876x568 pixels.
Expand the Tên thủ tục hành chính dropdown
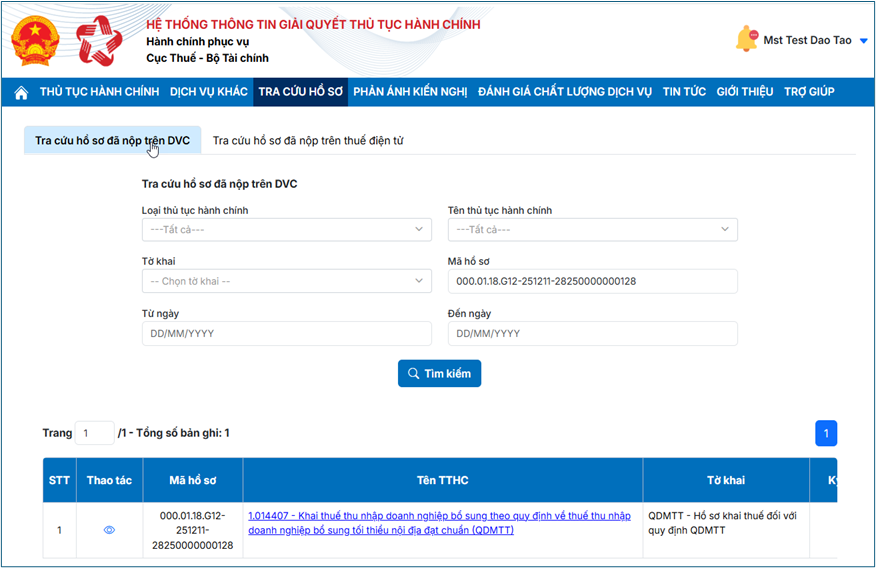[x=592, y=230]
